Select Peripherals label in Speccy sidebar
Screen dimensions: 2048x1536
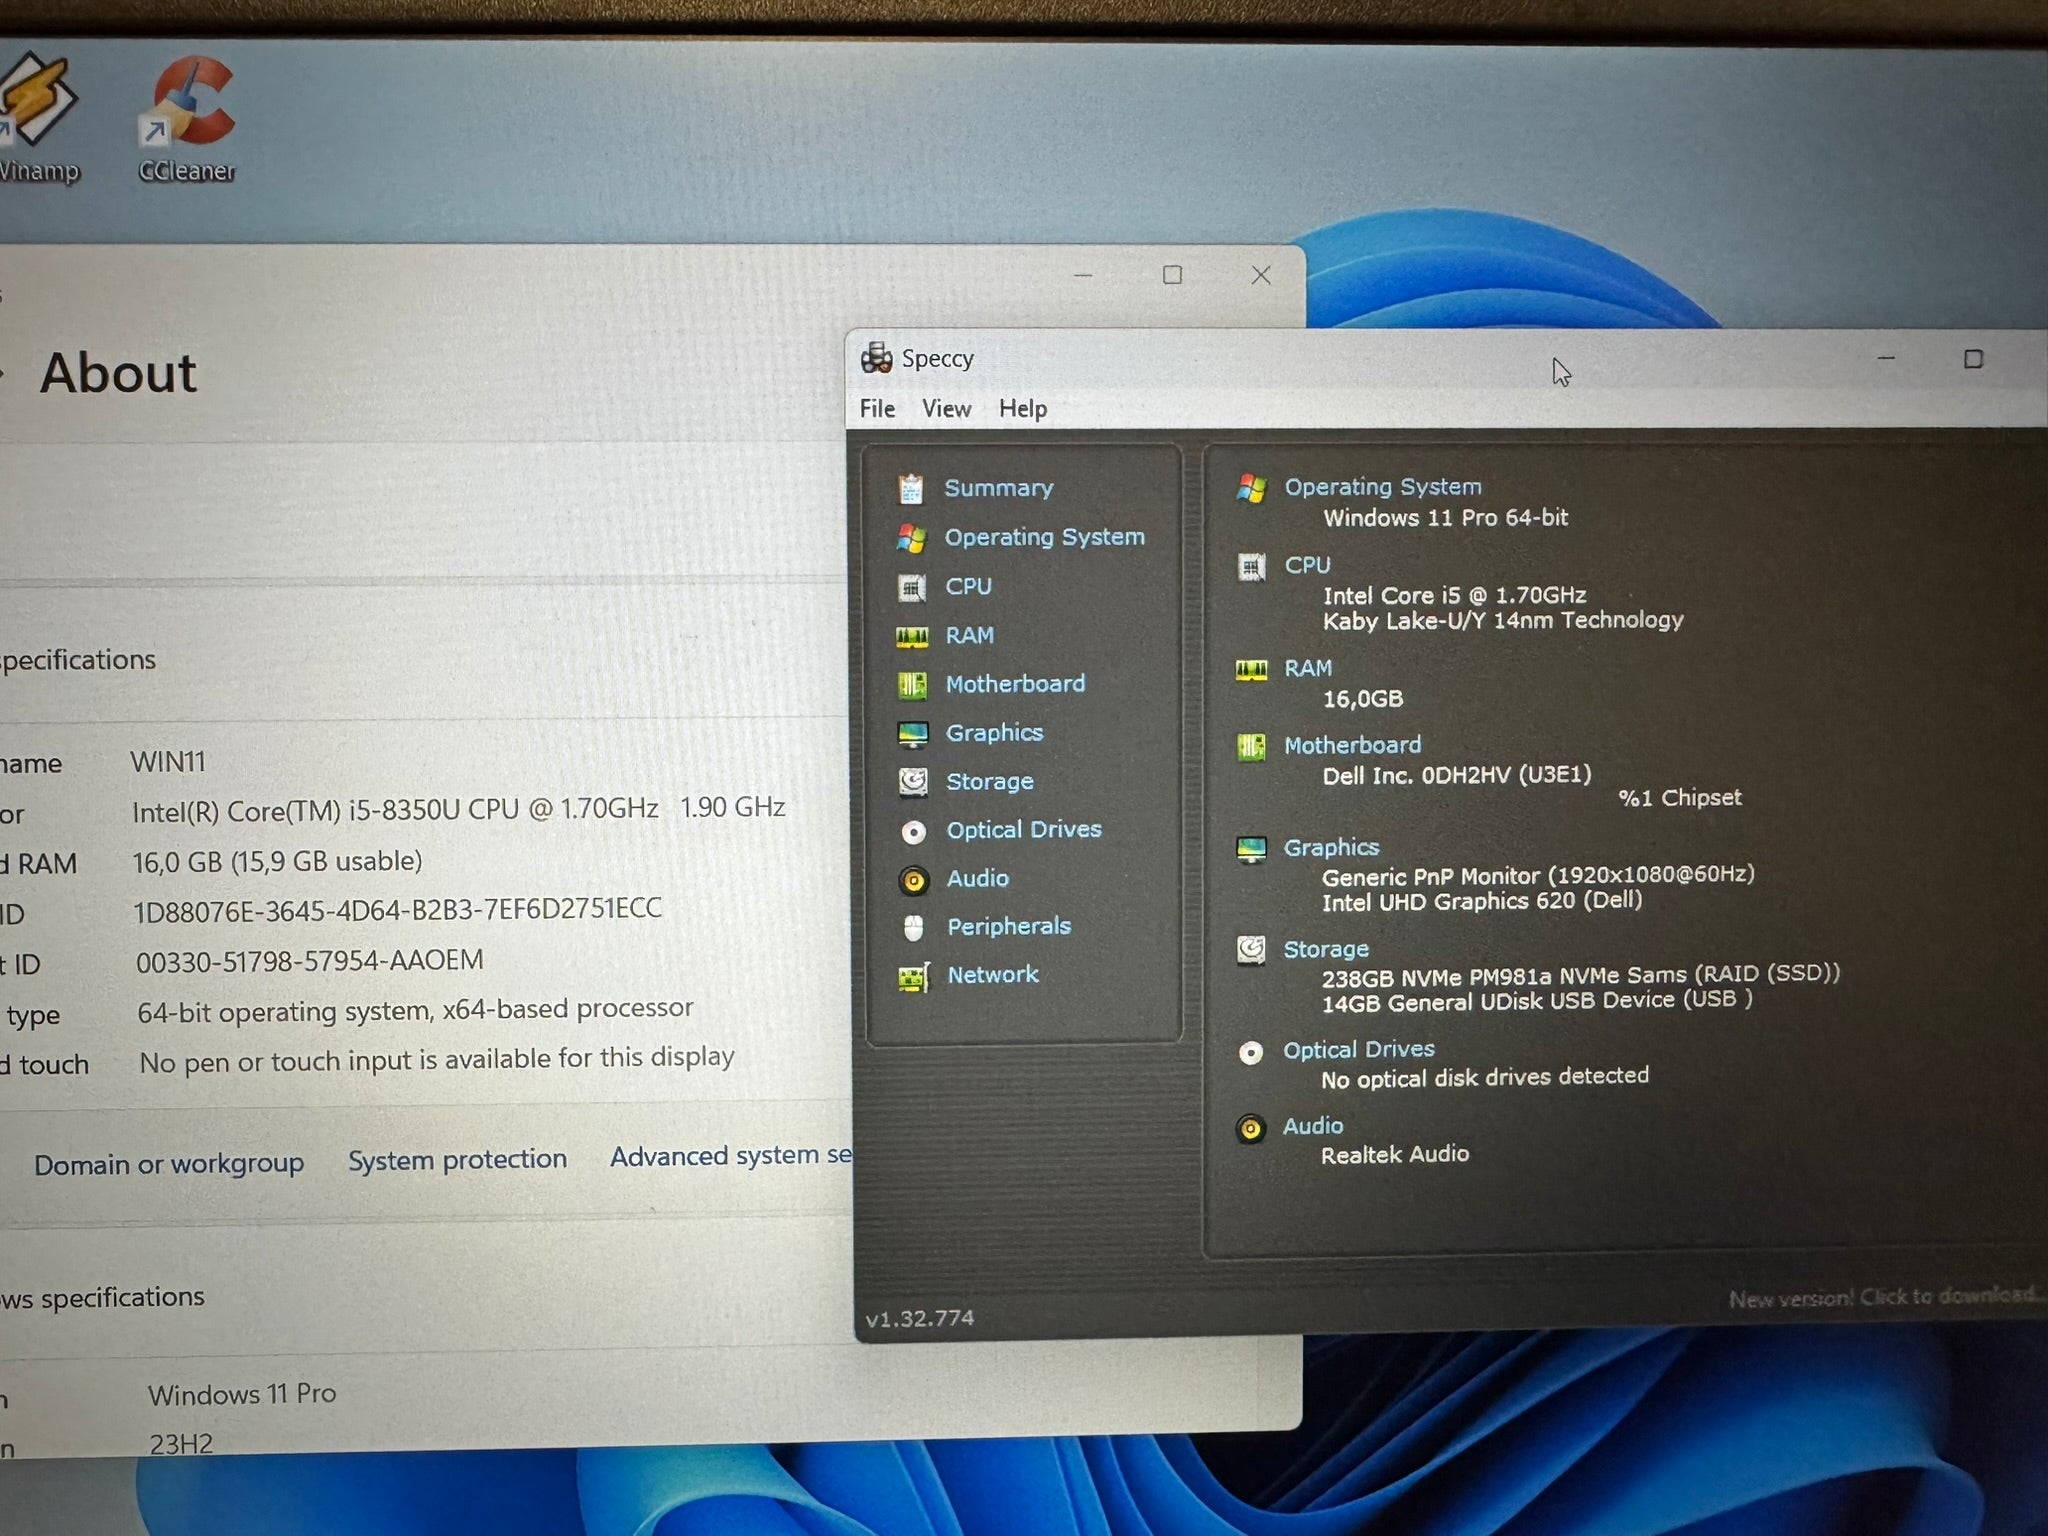[1009, 927]
